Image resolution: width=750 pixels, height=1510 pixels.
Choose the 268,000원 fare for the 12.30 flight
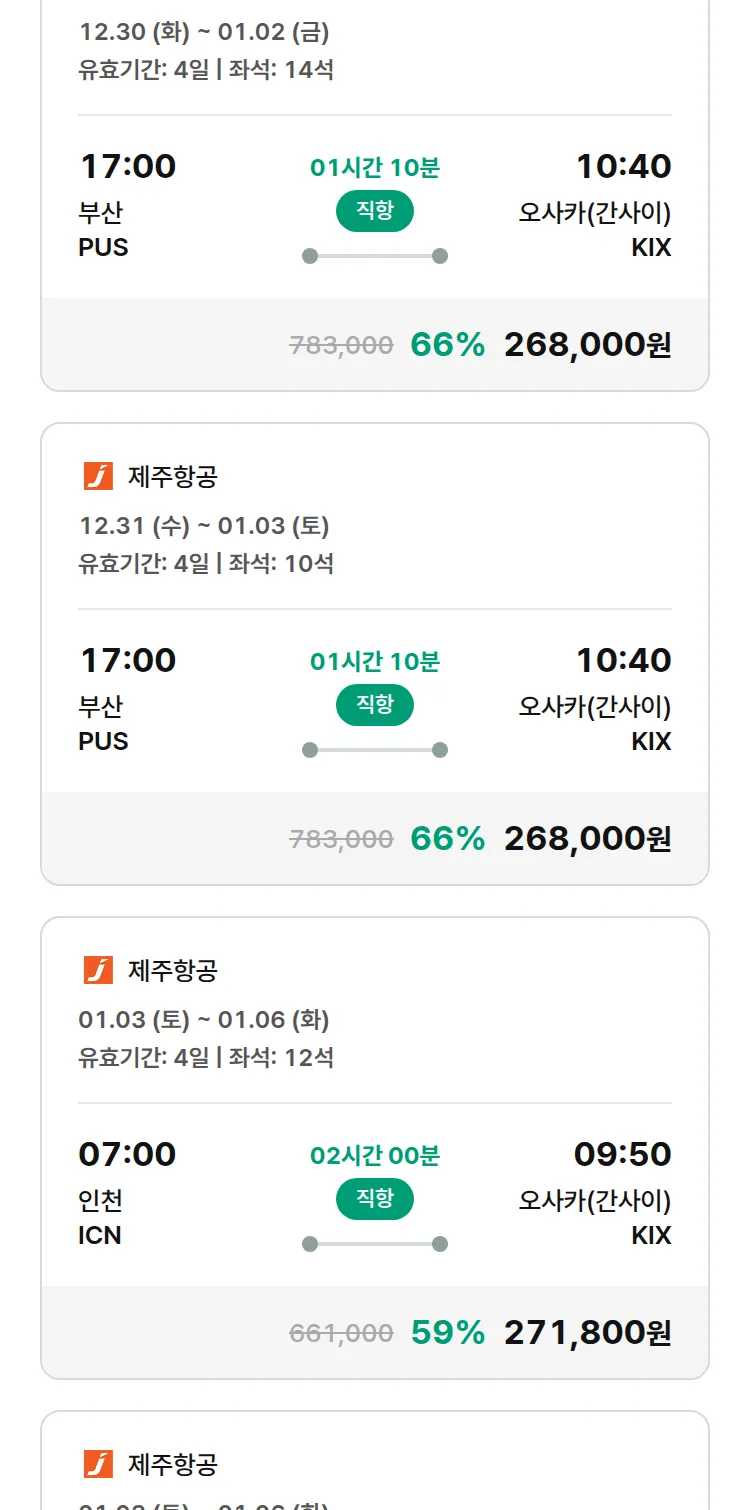click(587, 344)
